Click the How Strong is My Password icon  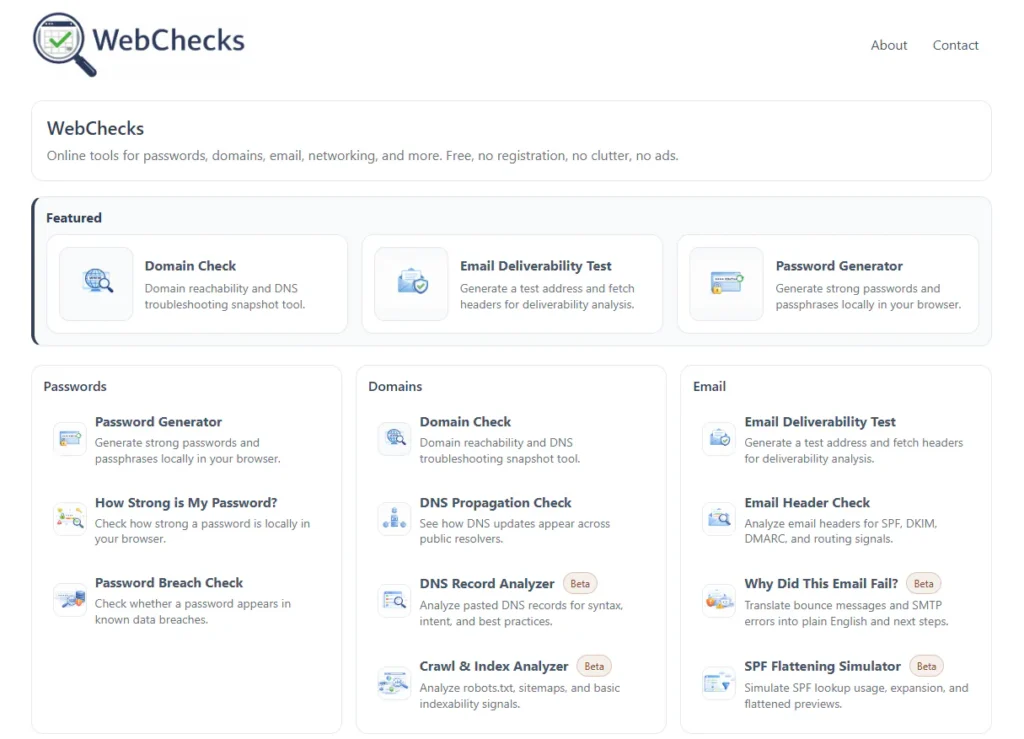(x=70, y=519)
